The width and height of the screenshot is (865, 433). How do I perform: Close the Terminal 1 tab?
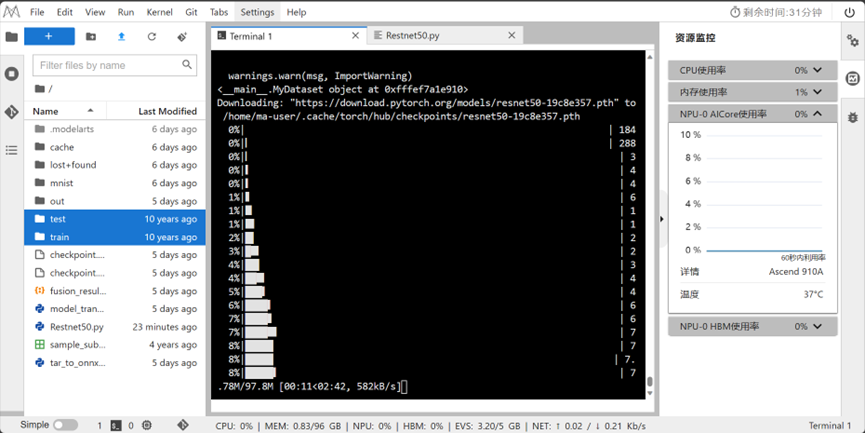pyautogui.click(x=356, y=36)
